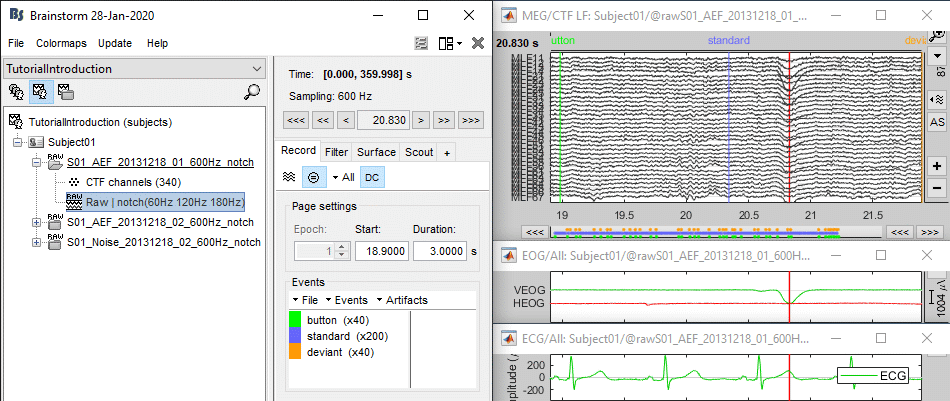Open the database search magnifier
Image resolution: width=950 pixels, height=401 pixels.
click(252, 92)
